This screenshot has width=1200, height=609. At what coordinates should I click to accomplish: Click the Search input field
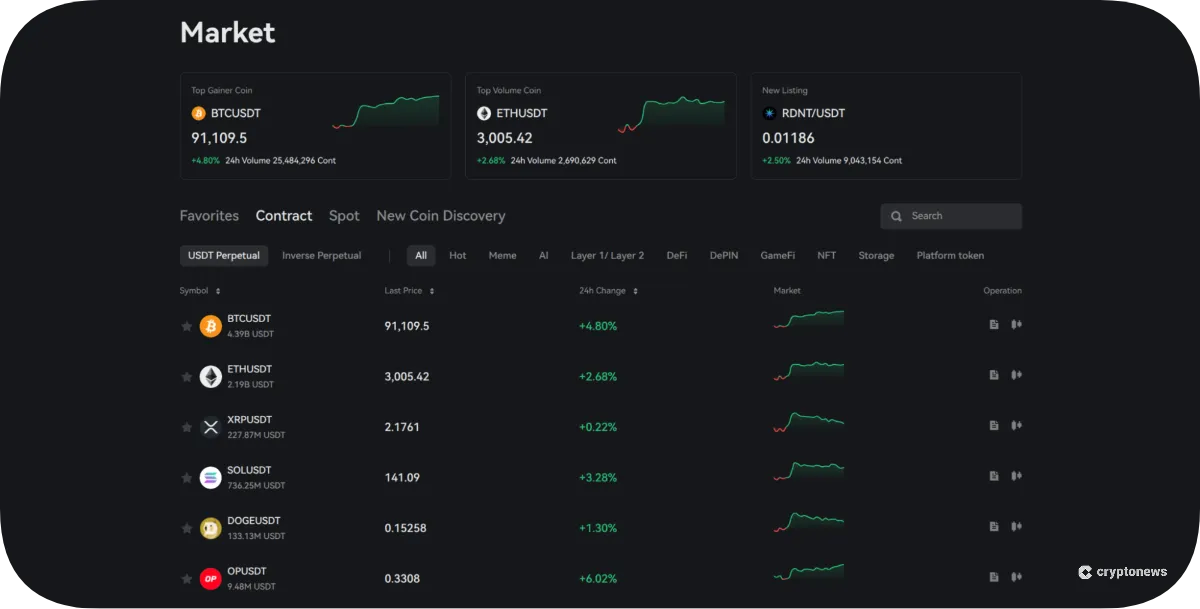(950, 216)
